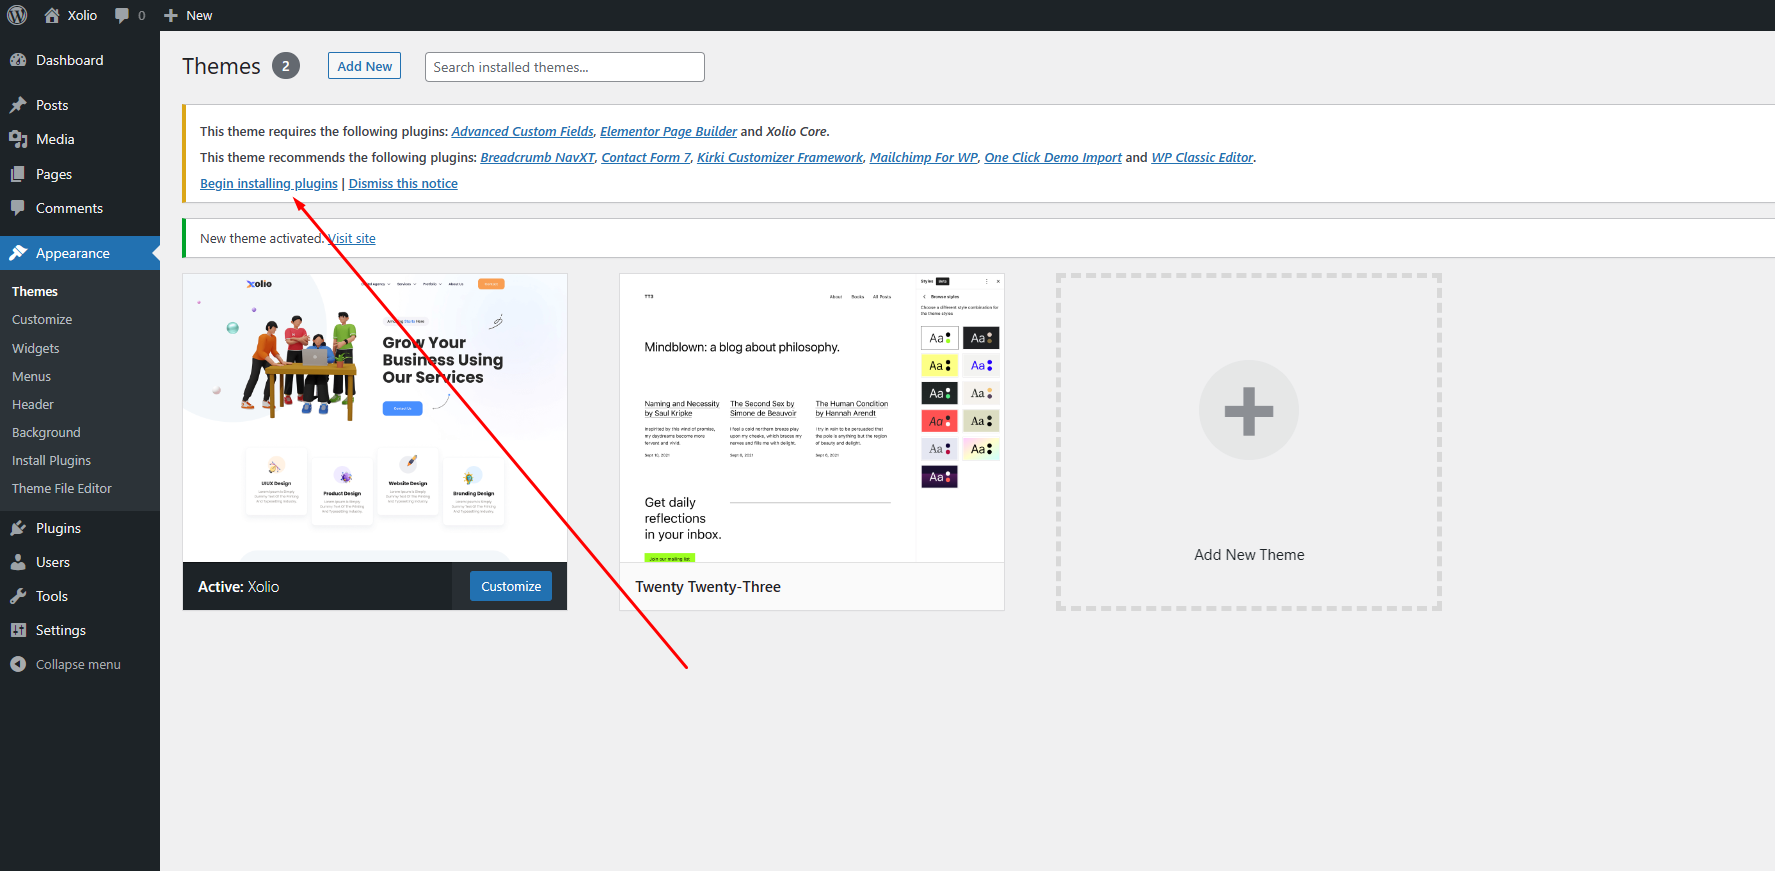
Task: Click the Twenty Twenty-Three theme name
Action: pos(708,587)
